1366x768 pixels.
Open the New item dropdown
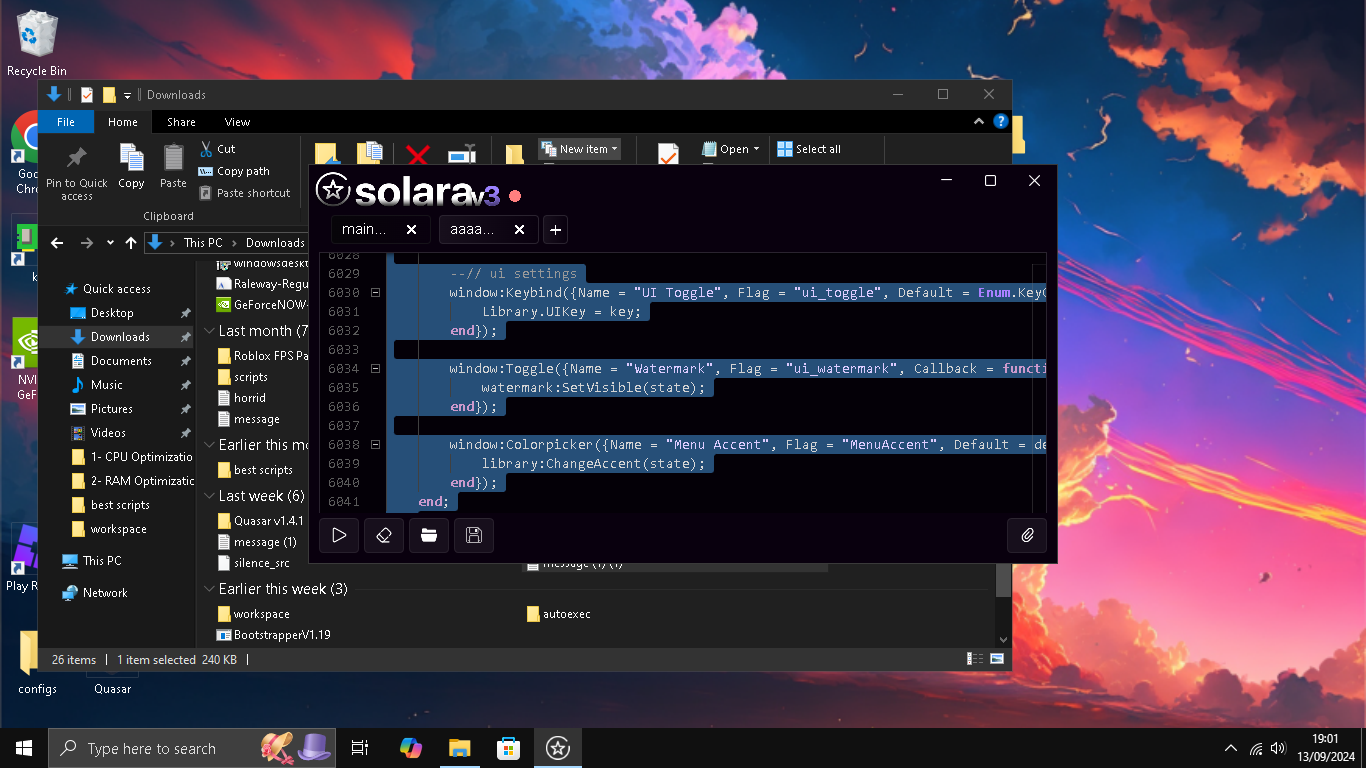click(x=580, y=149)
